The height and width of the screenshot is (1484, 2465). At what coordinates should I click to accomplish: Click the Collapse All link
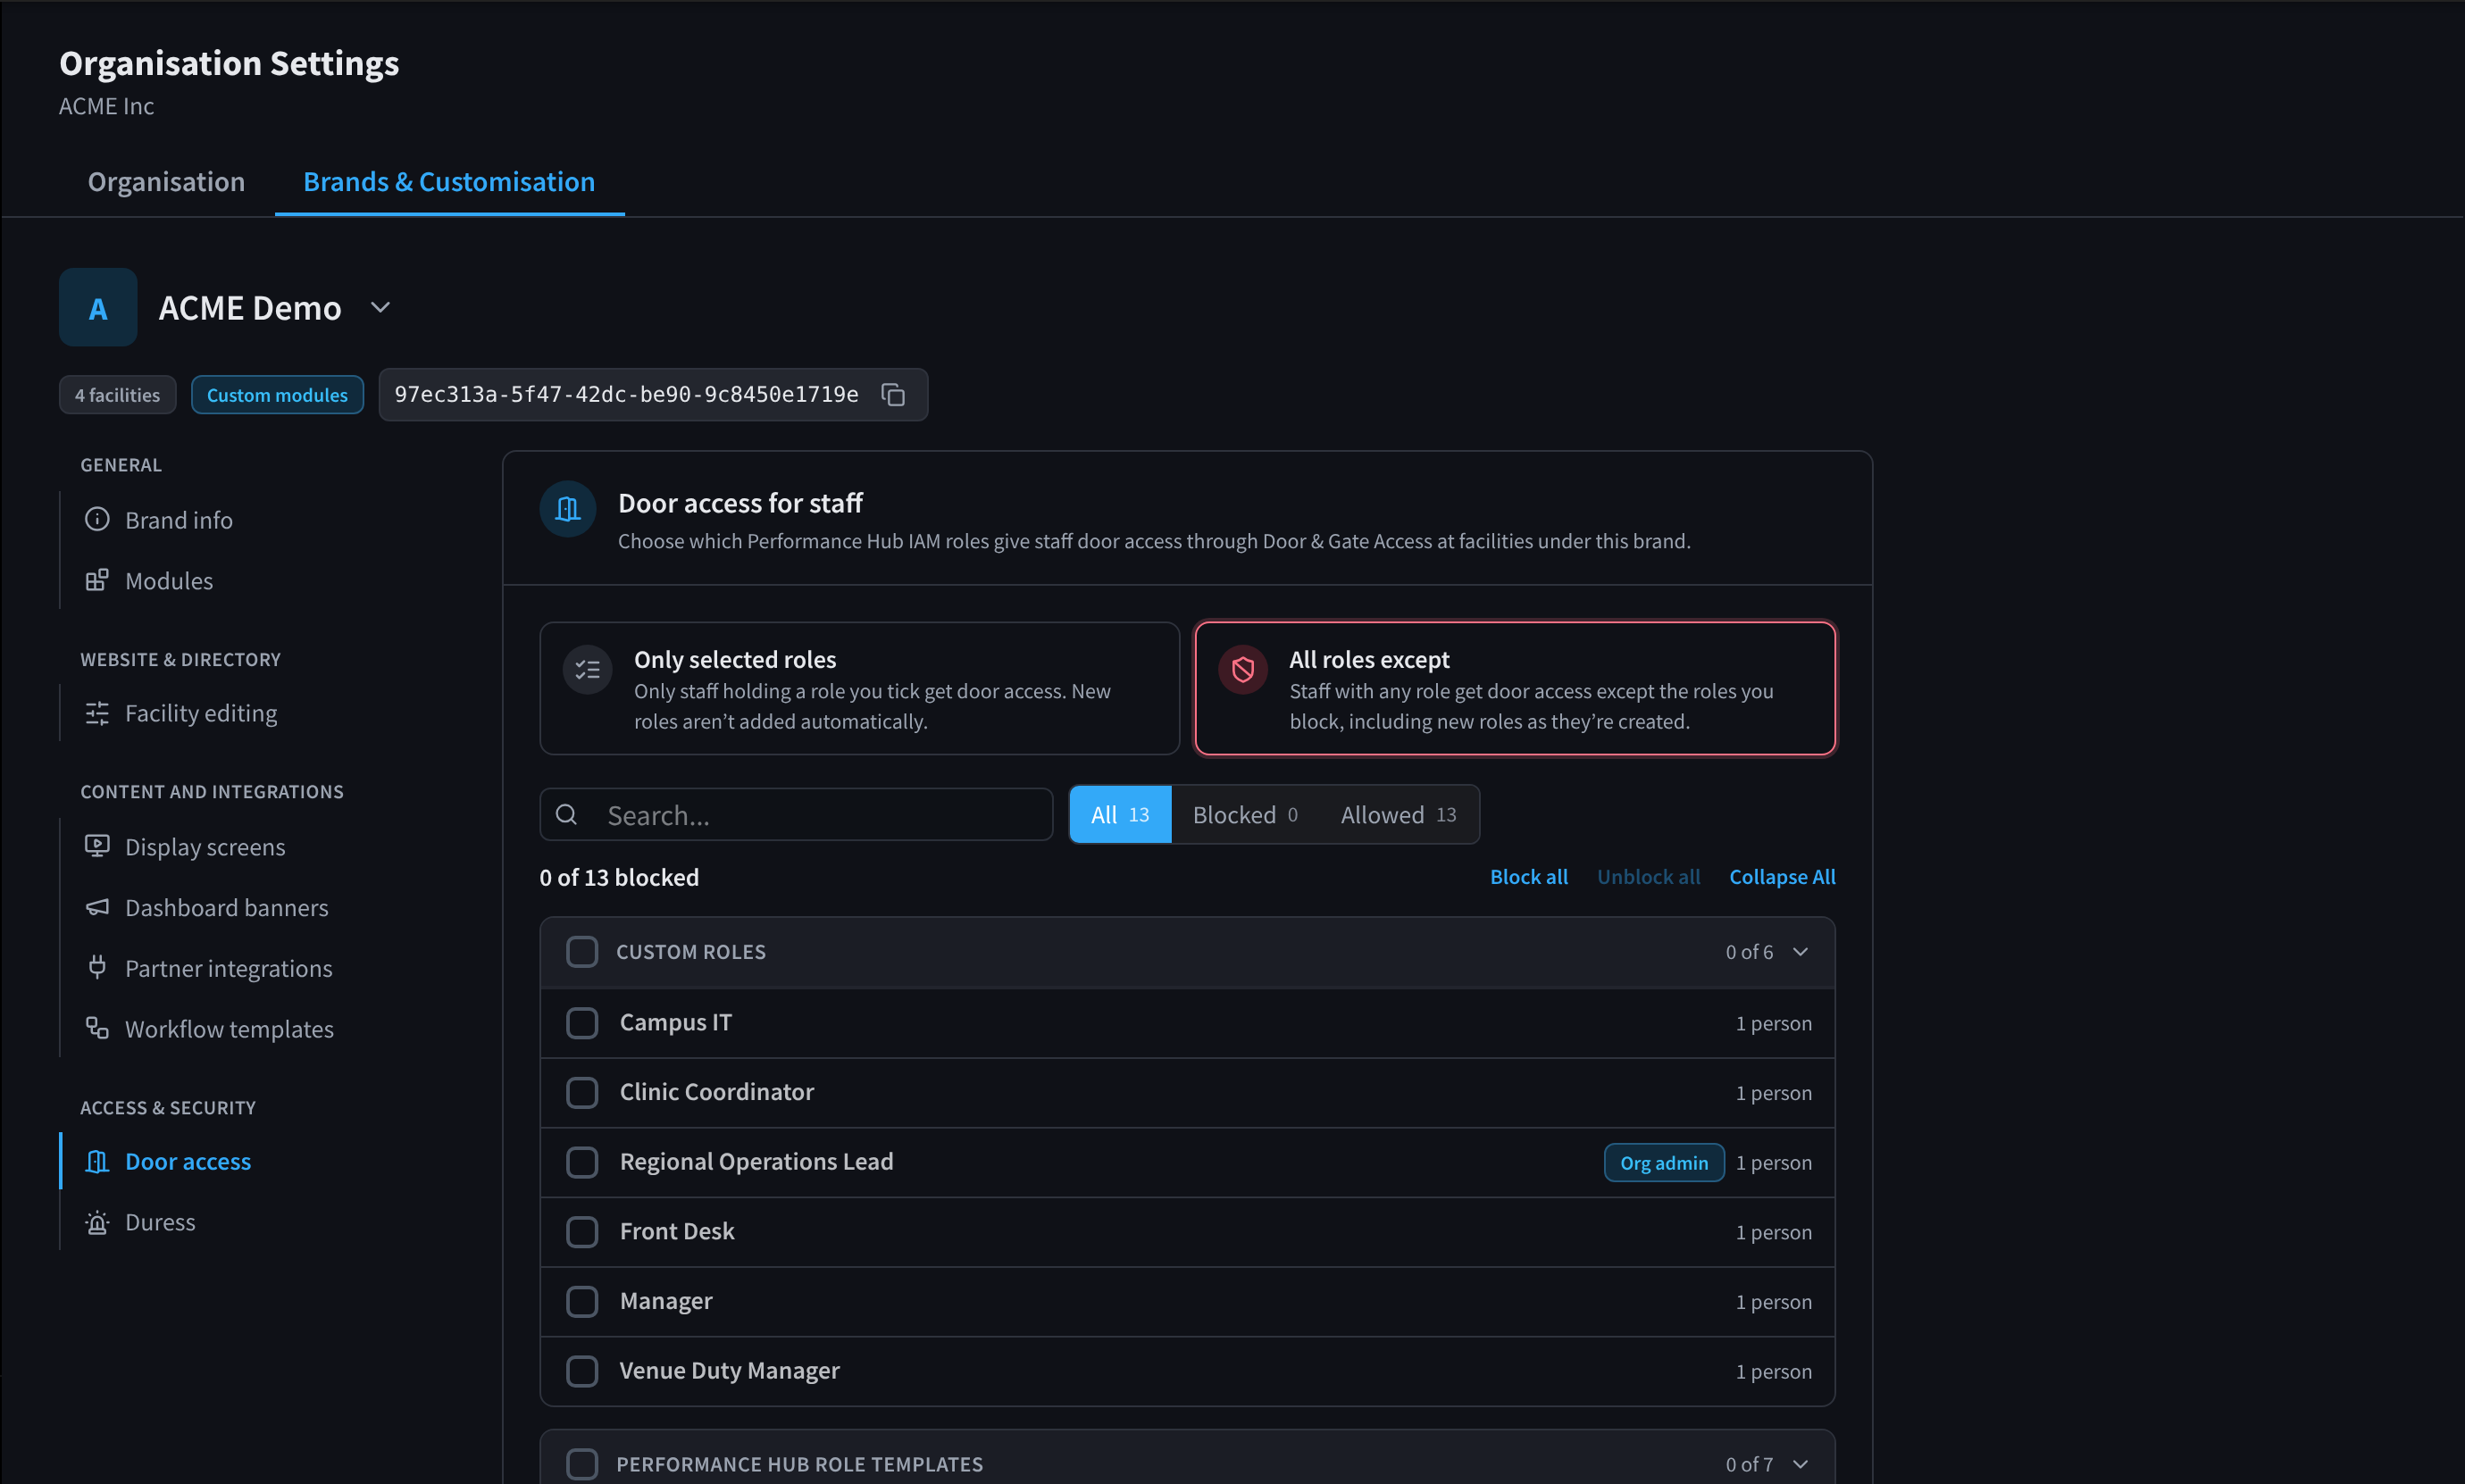1782,876
